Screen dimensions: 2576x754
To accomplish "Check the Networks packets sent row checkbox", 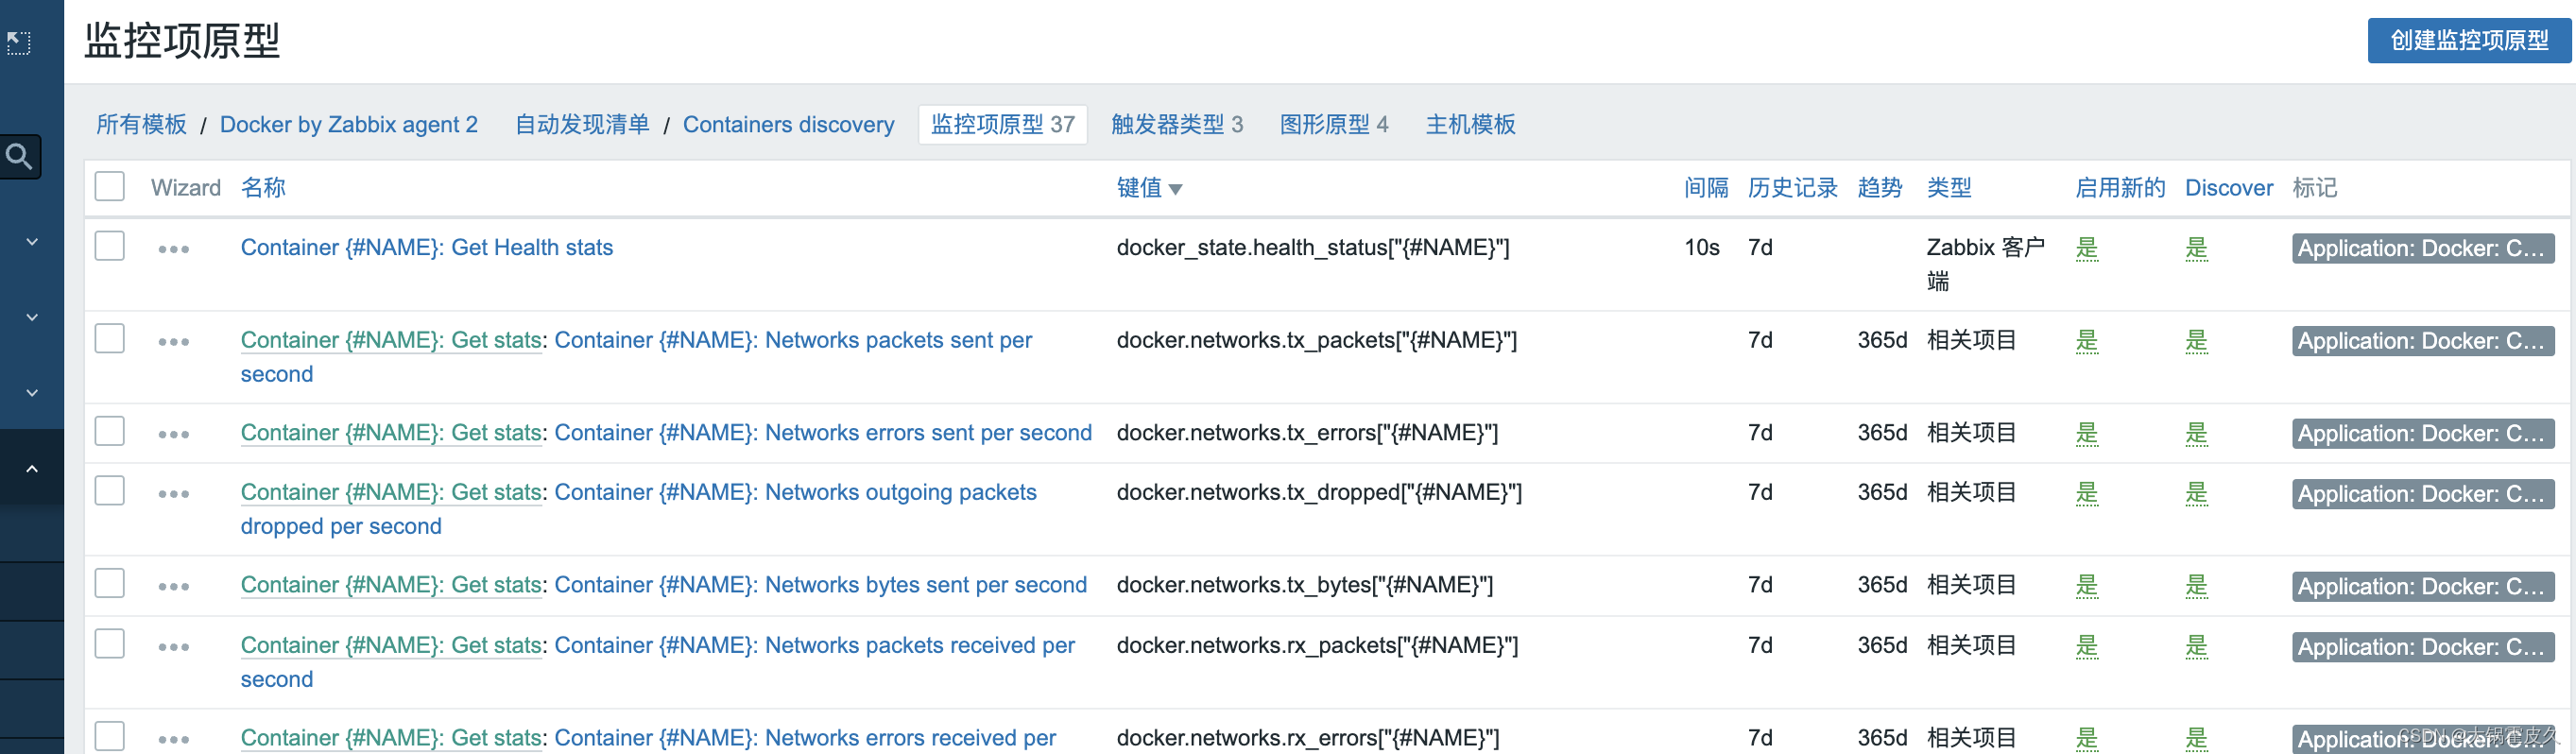I will [110, 339].
